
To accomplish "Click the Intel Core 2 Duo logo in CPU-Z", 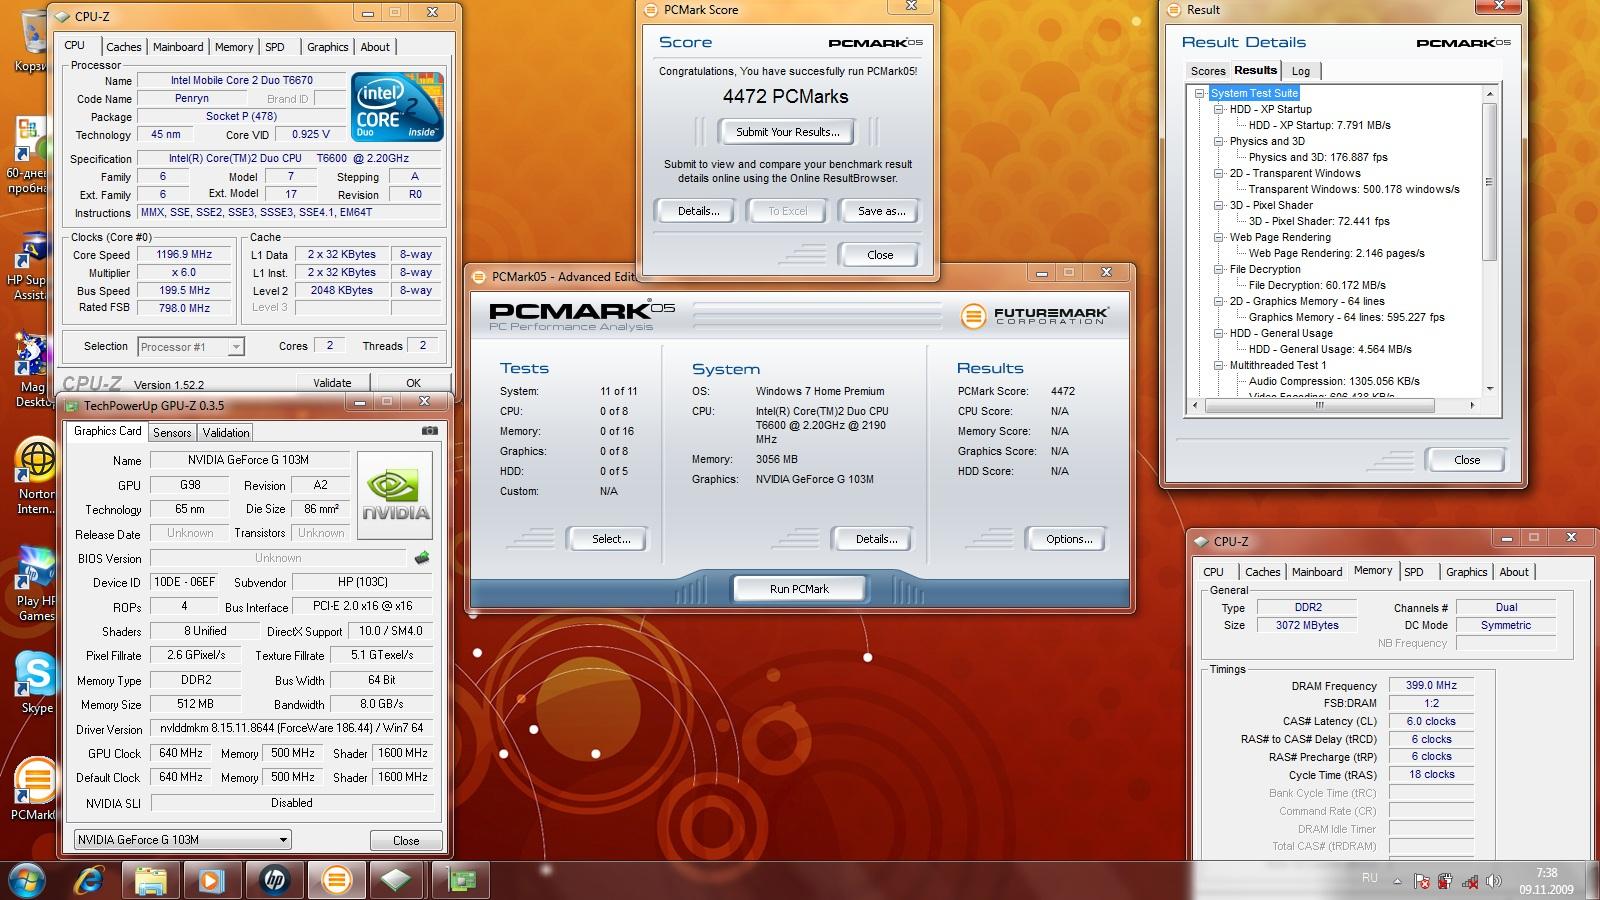I will coord(397,106).
